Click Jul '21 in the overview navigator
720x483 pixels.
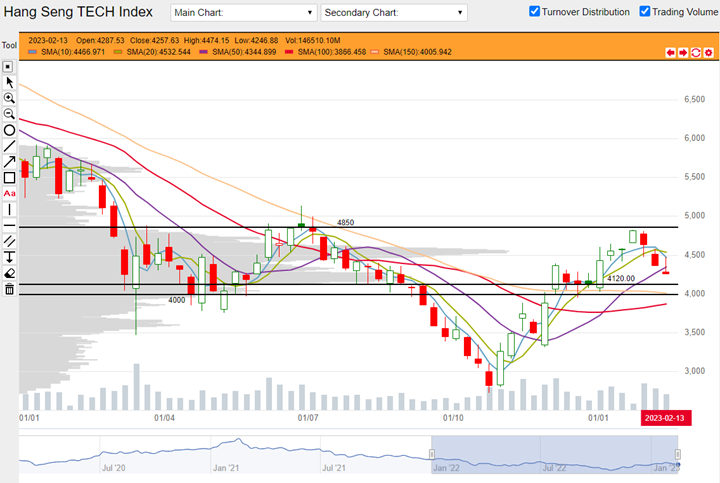pos(334,468)
